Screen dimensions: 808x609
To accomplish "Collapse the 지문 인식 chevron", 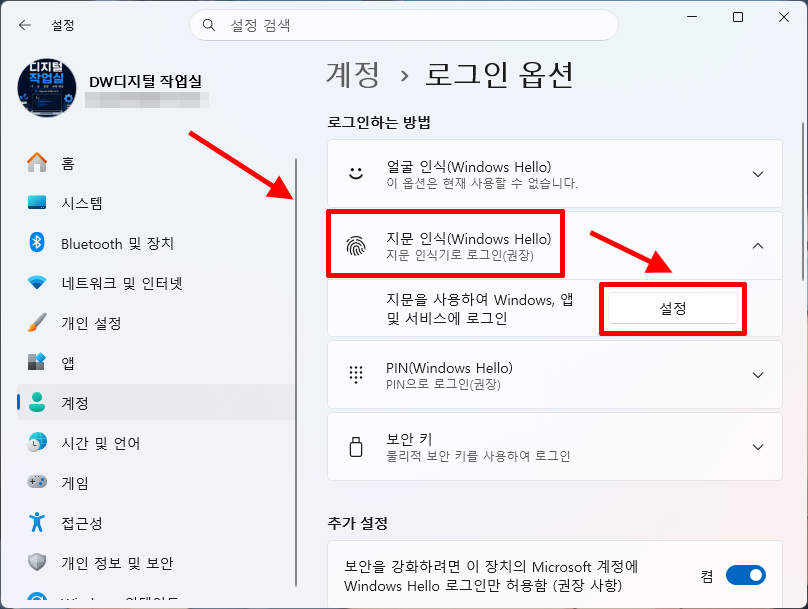I will pyautogui.click(x=758, y=246).
